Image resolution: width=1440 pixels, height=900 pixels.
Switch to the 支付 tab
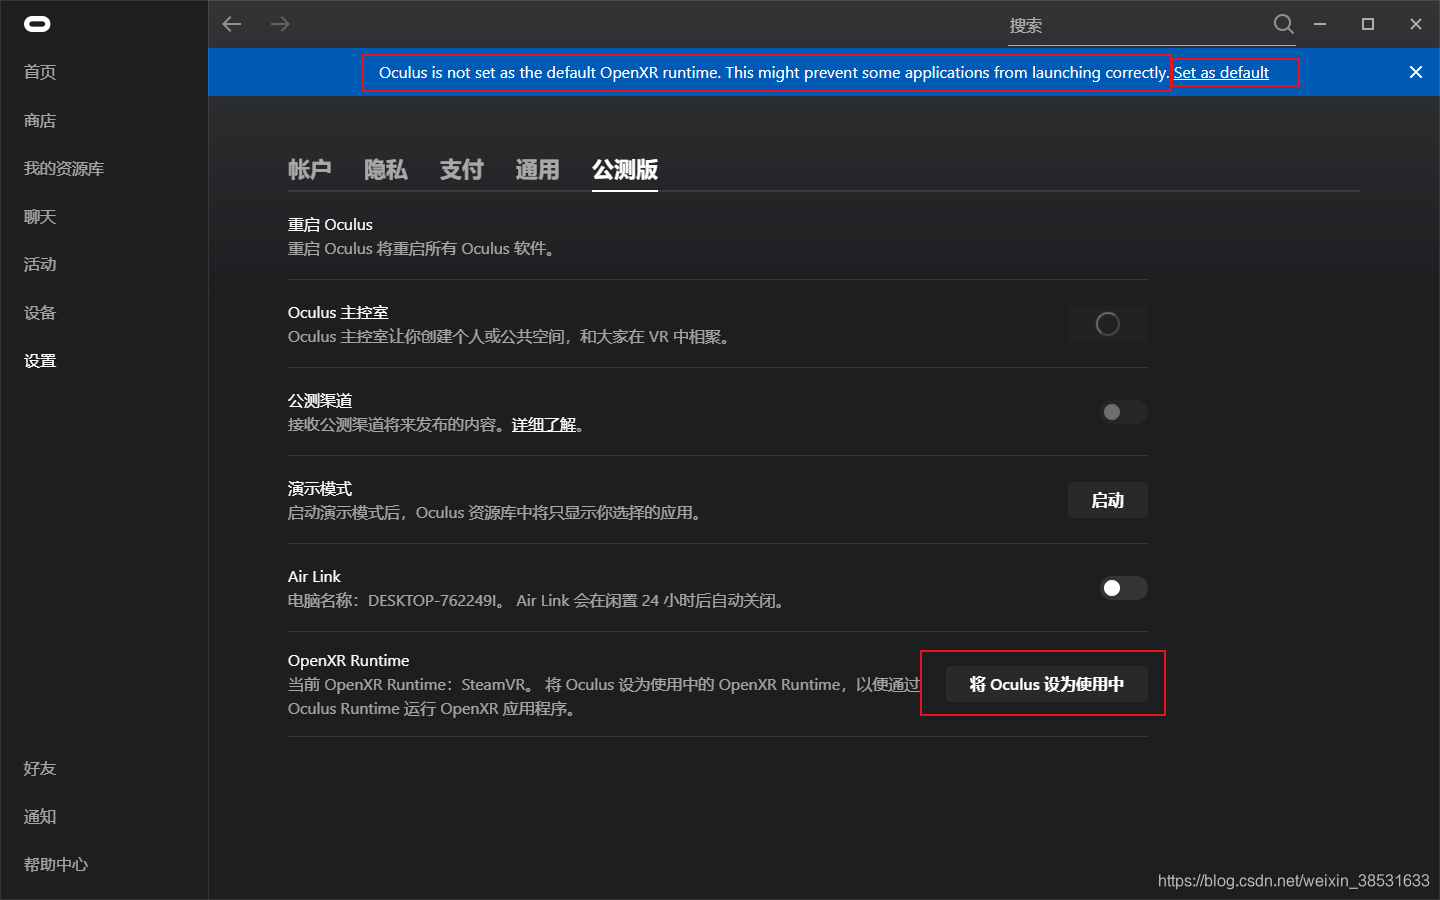(462, 169)
